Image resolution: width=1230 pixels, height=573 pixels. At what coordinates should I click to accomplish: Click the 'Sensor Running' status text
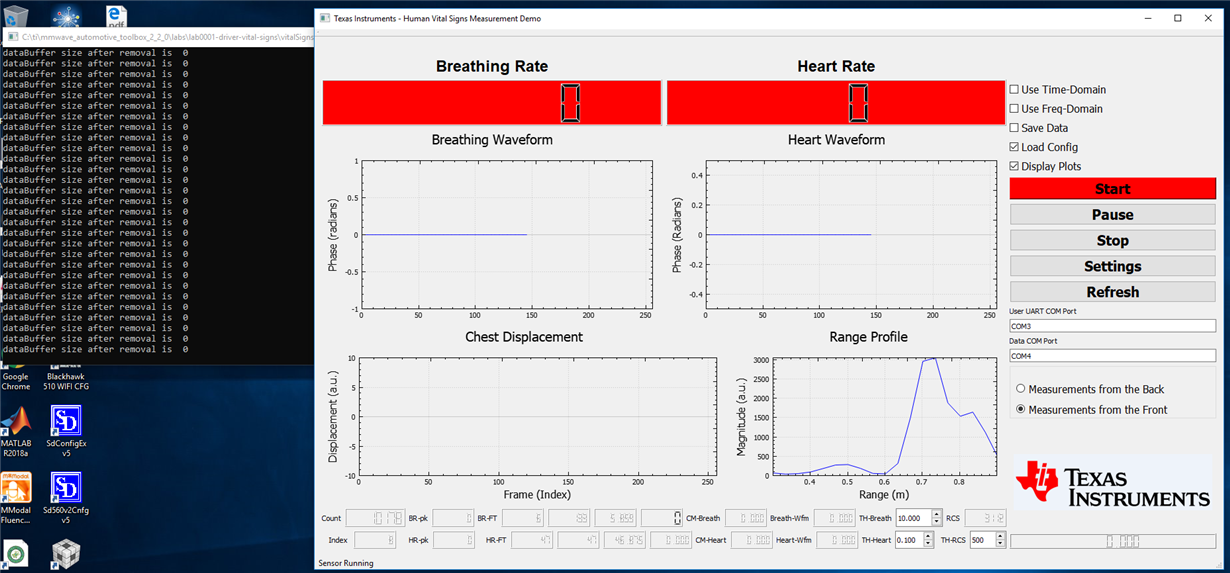tap(345, 563)
